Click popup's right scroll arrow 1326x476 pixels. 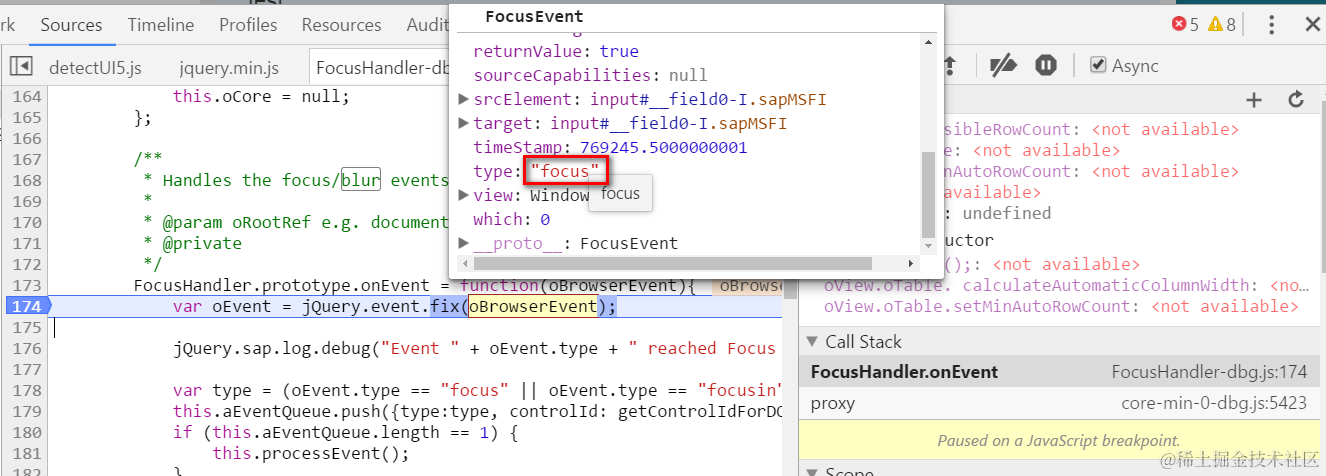pyautogui.click(x=910, y=263)
